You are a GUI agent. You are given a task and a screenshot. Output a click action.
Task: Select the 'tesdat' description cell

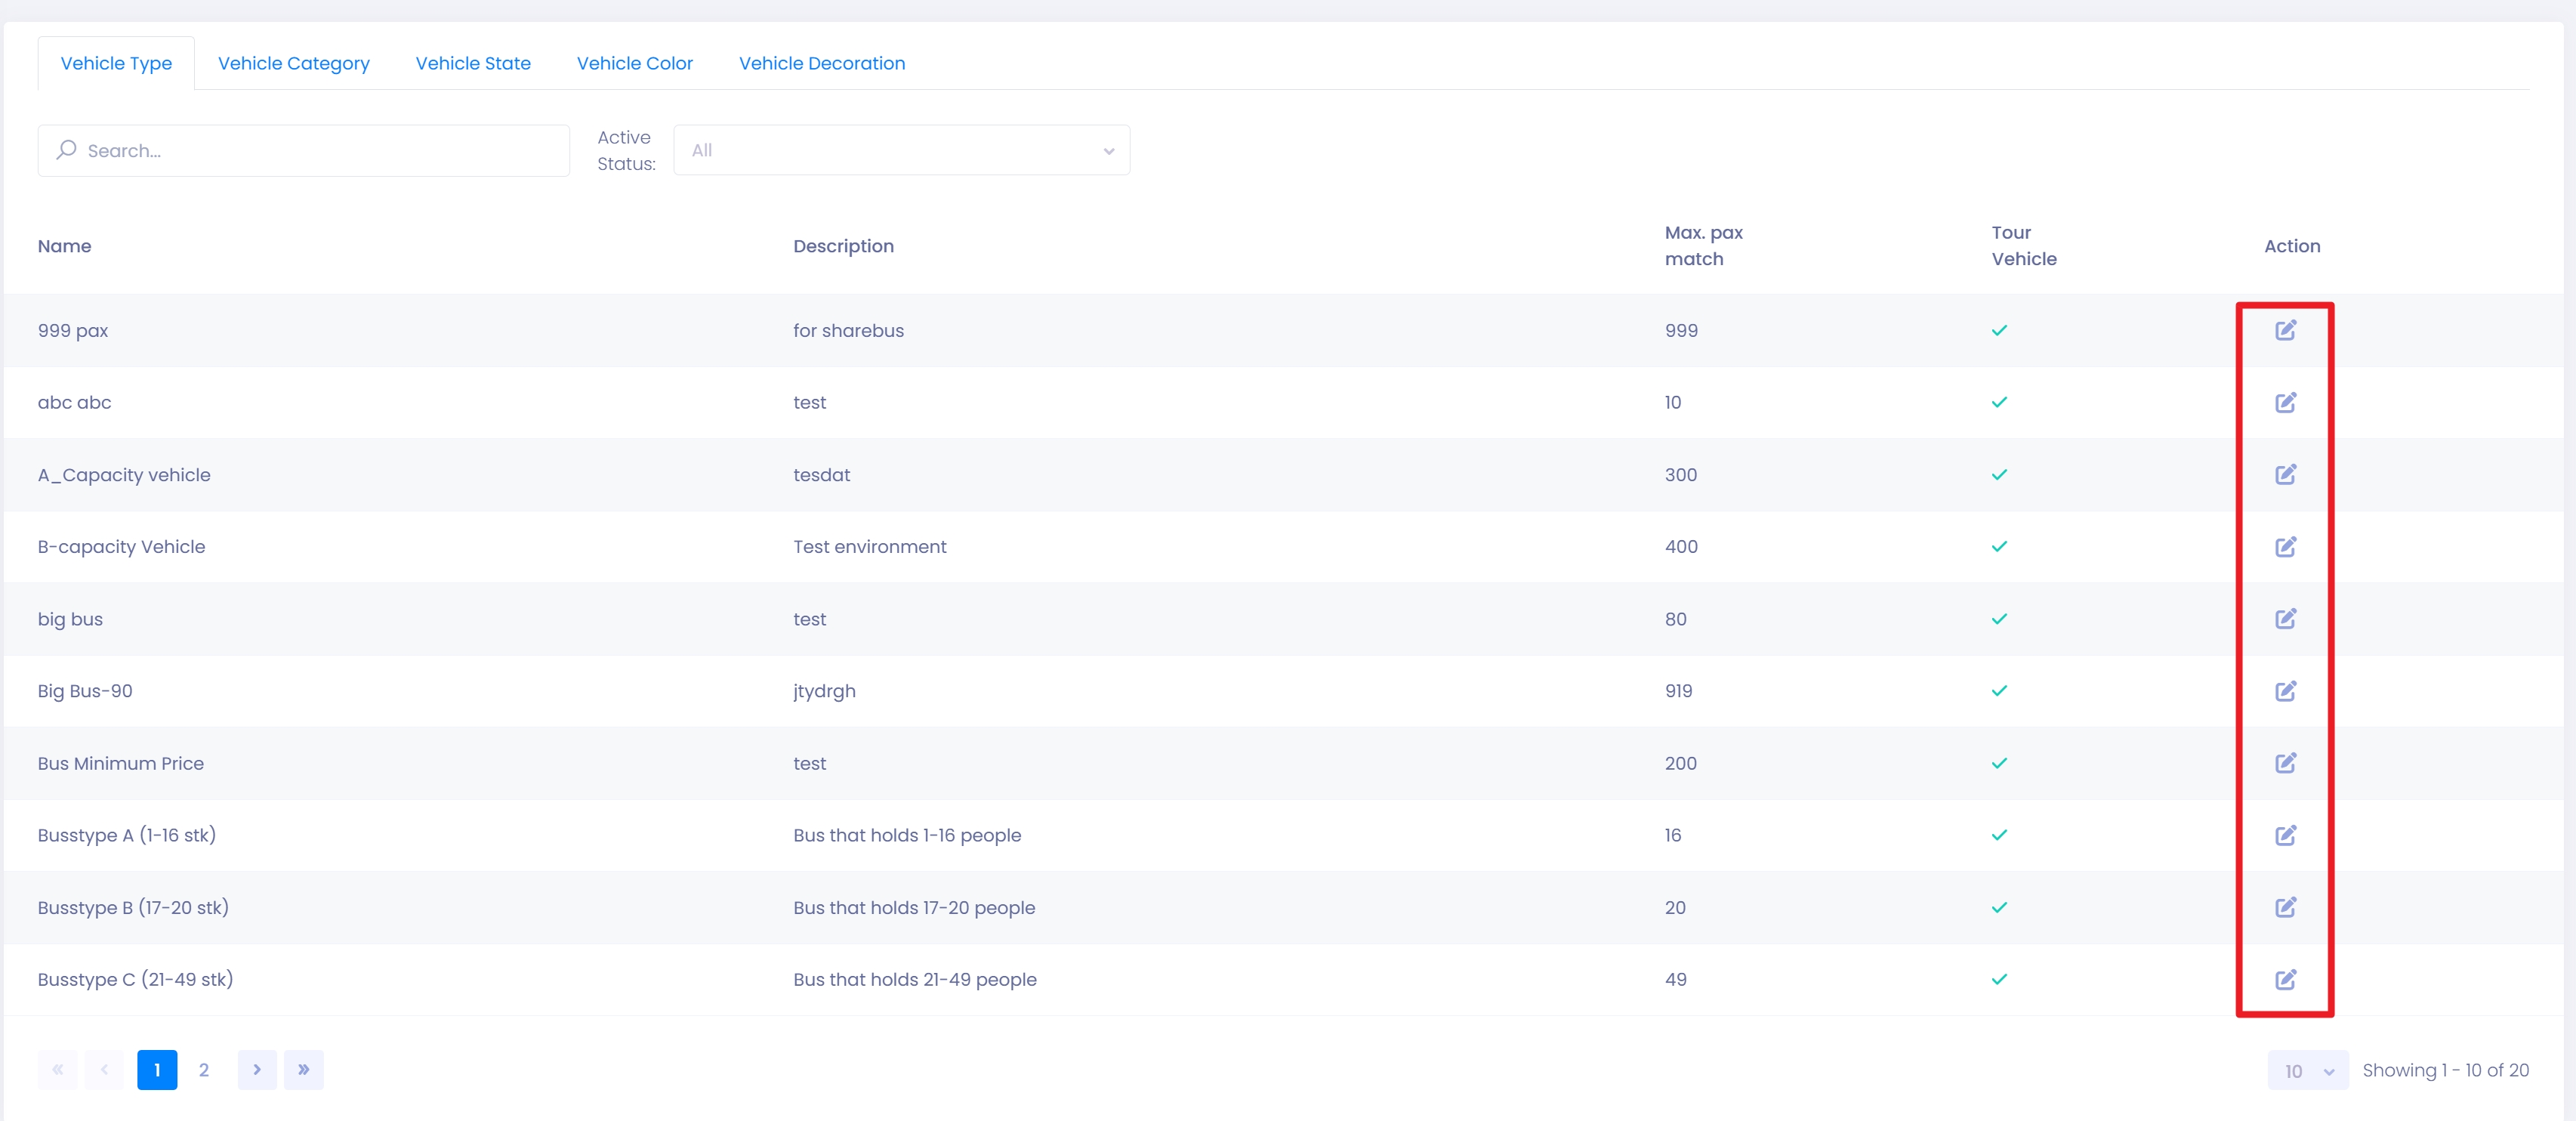point(821,474)
